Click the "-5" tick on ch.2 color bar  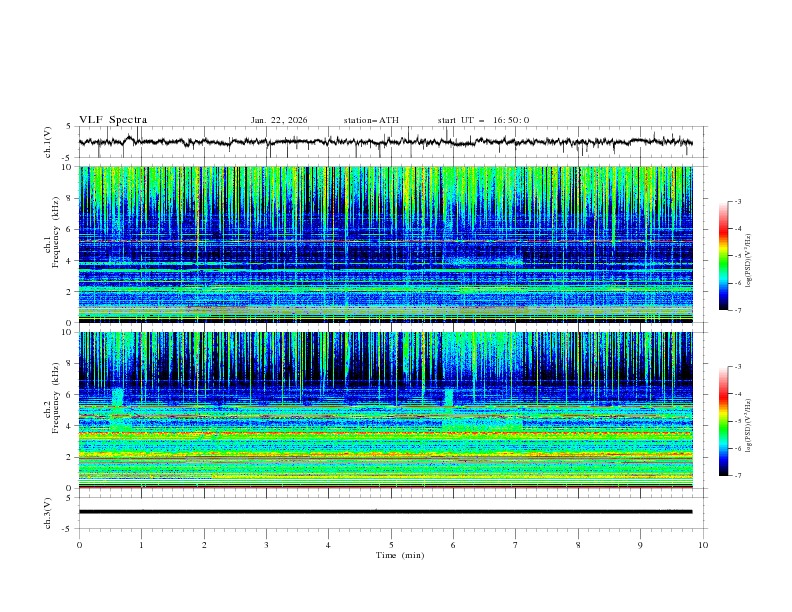click(738, 421)
